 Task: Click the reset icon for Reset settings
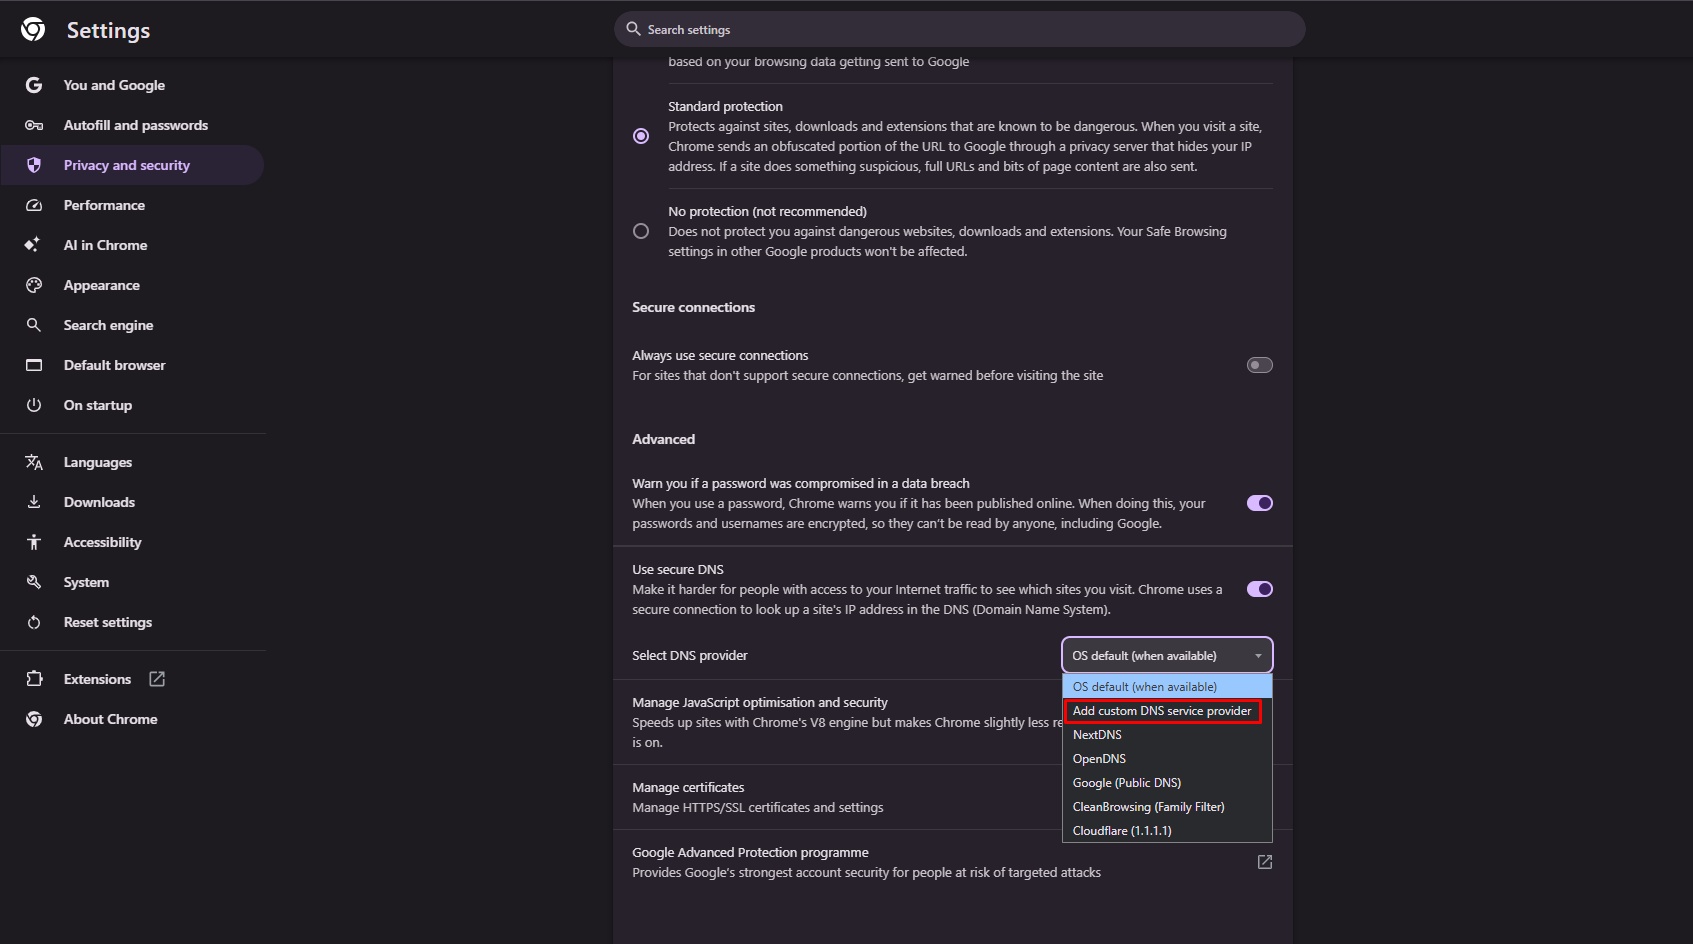(x=34, y=622)
